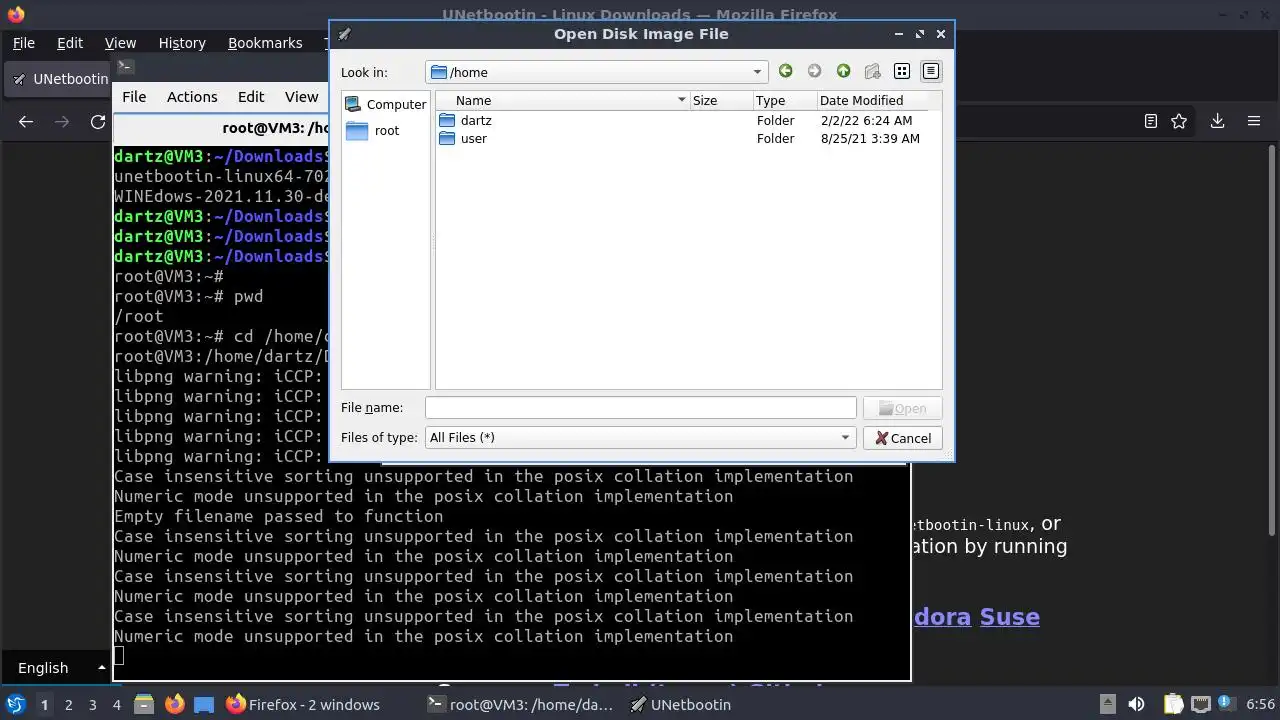Open the volume control tray icon

[1136, 704]
